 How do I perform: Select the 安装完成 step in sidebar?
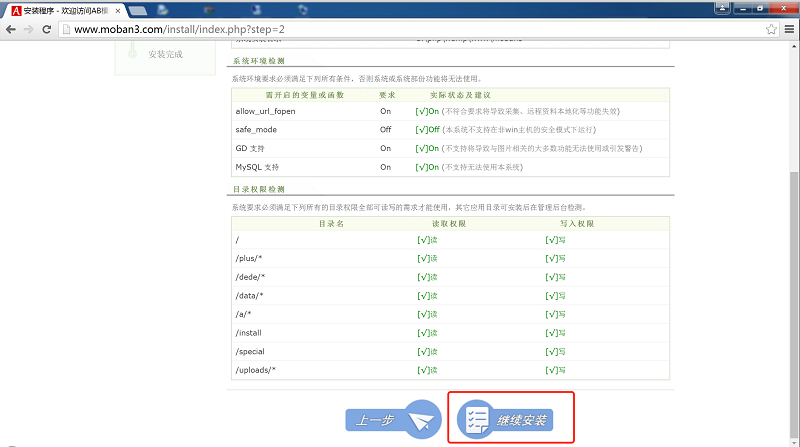click(x=165, y=54)
